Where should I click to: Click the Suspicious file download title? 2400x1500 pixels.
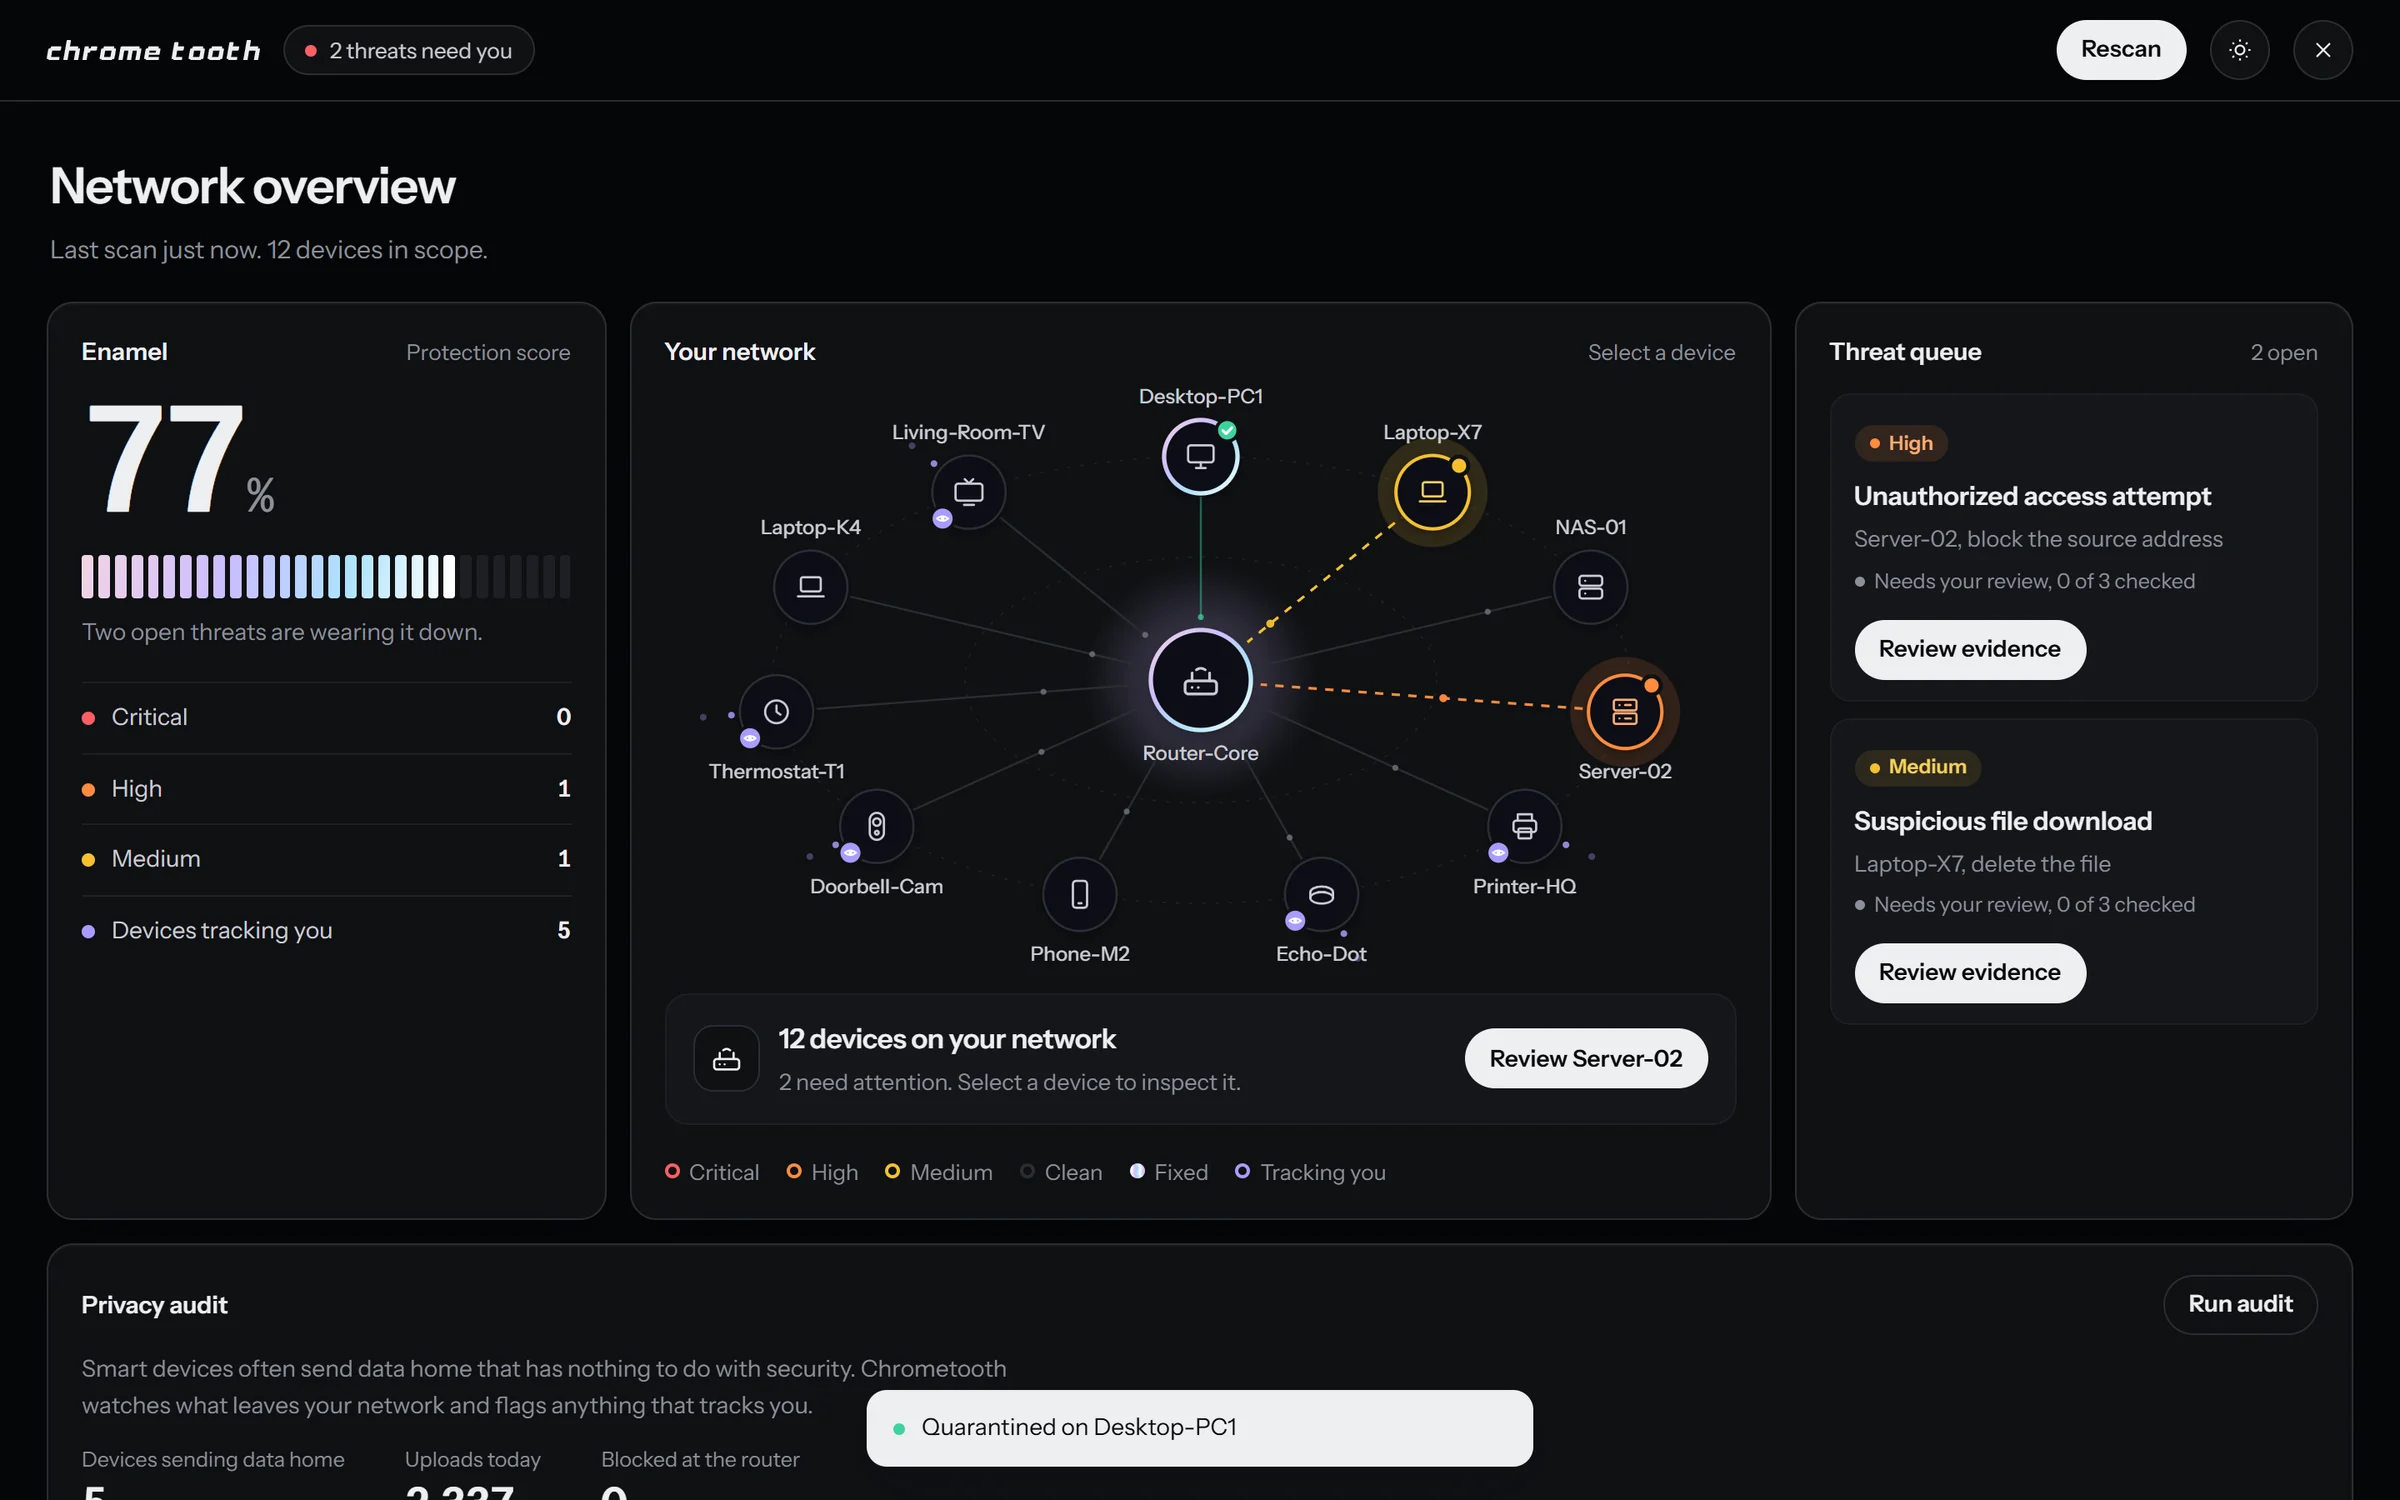click(x=2002, y=821)
